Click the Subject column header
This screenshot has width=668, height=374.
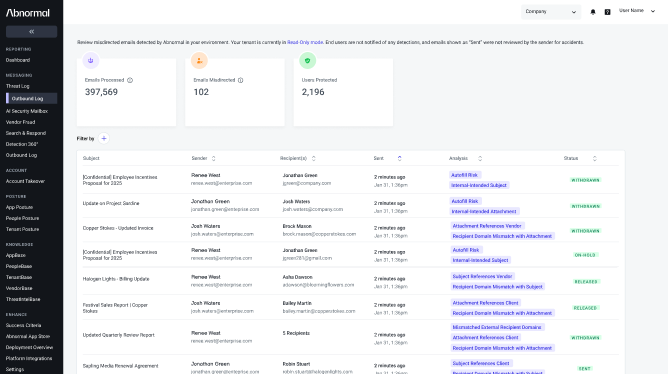point(91,158)
